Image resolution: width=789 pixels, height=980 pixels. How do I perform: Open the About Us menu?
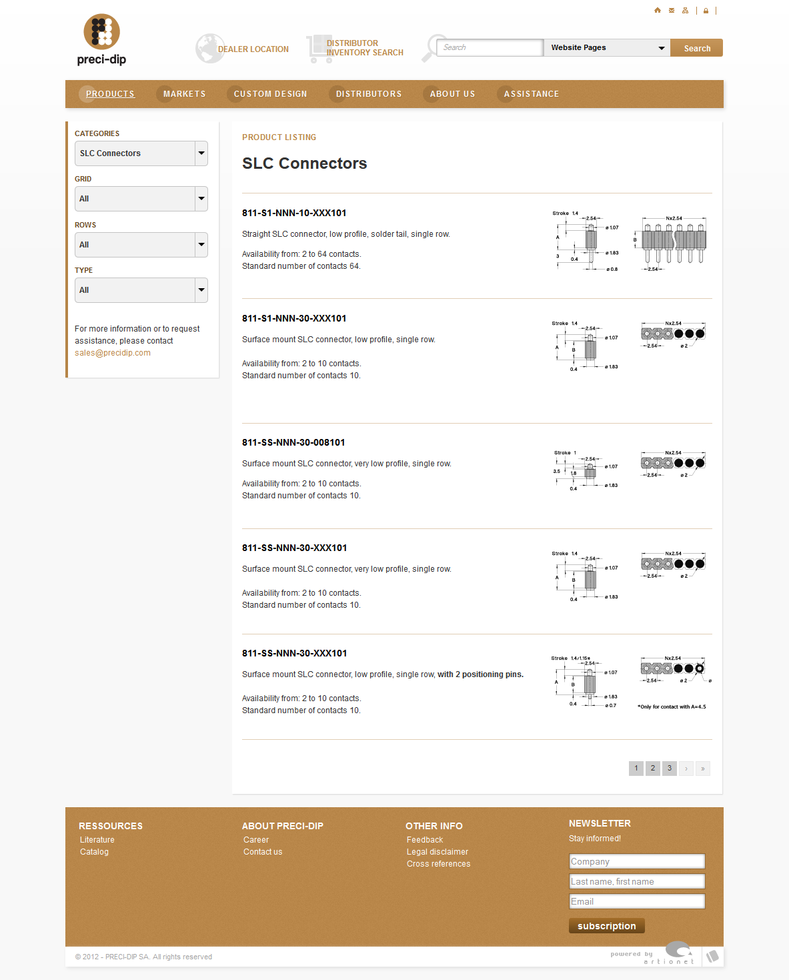452,94
